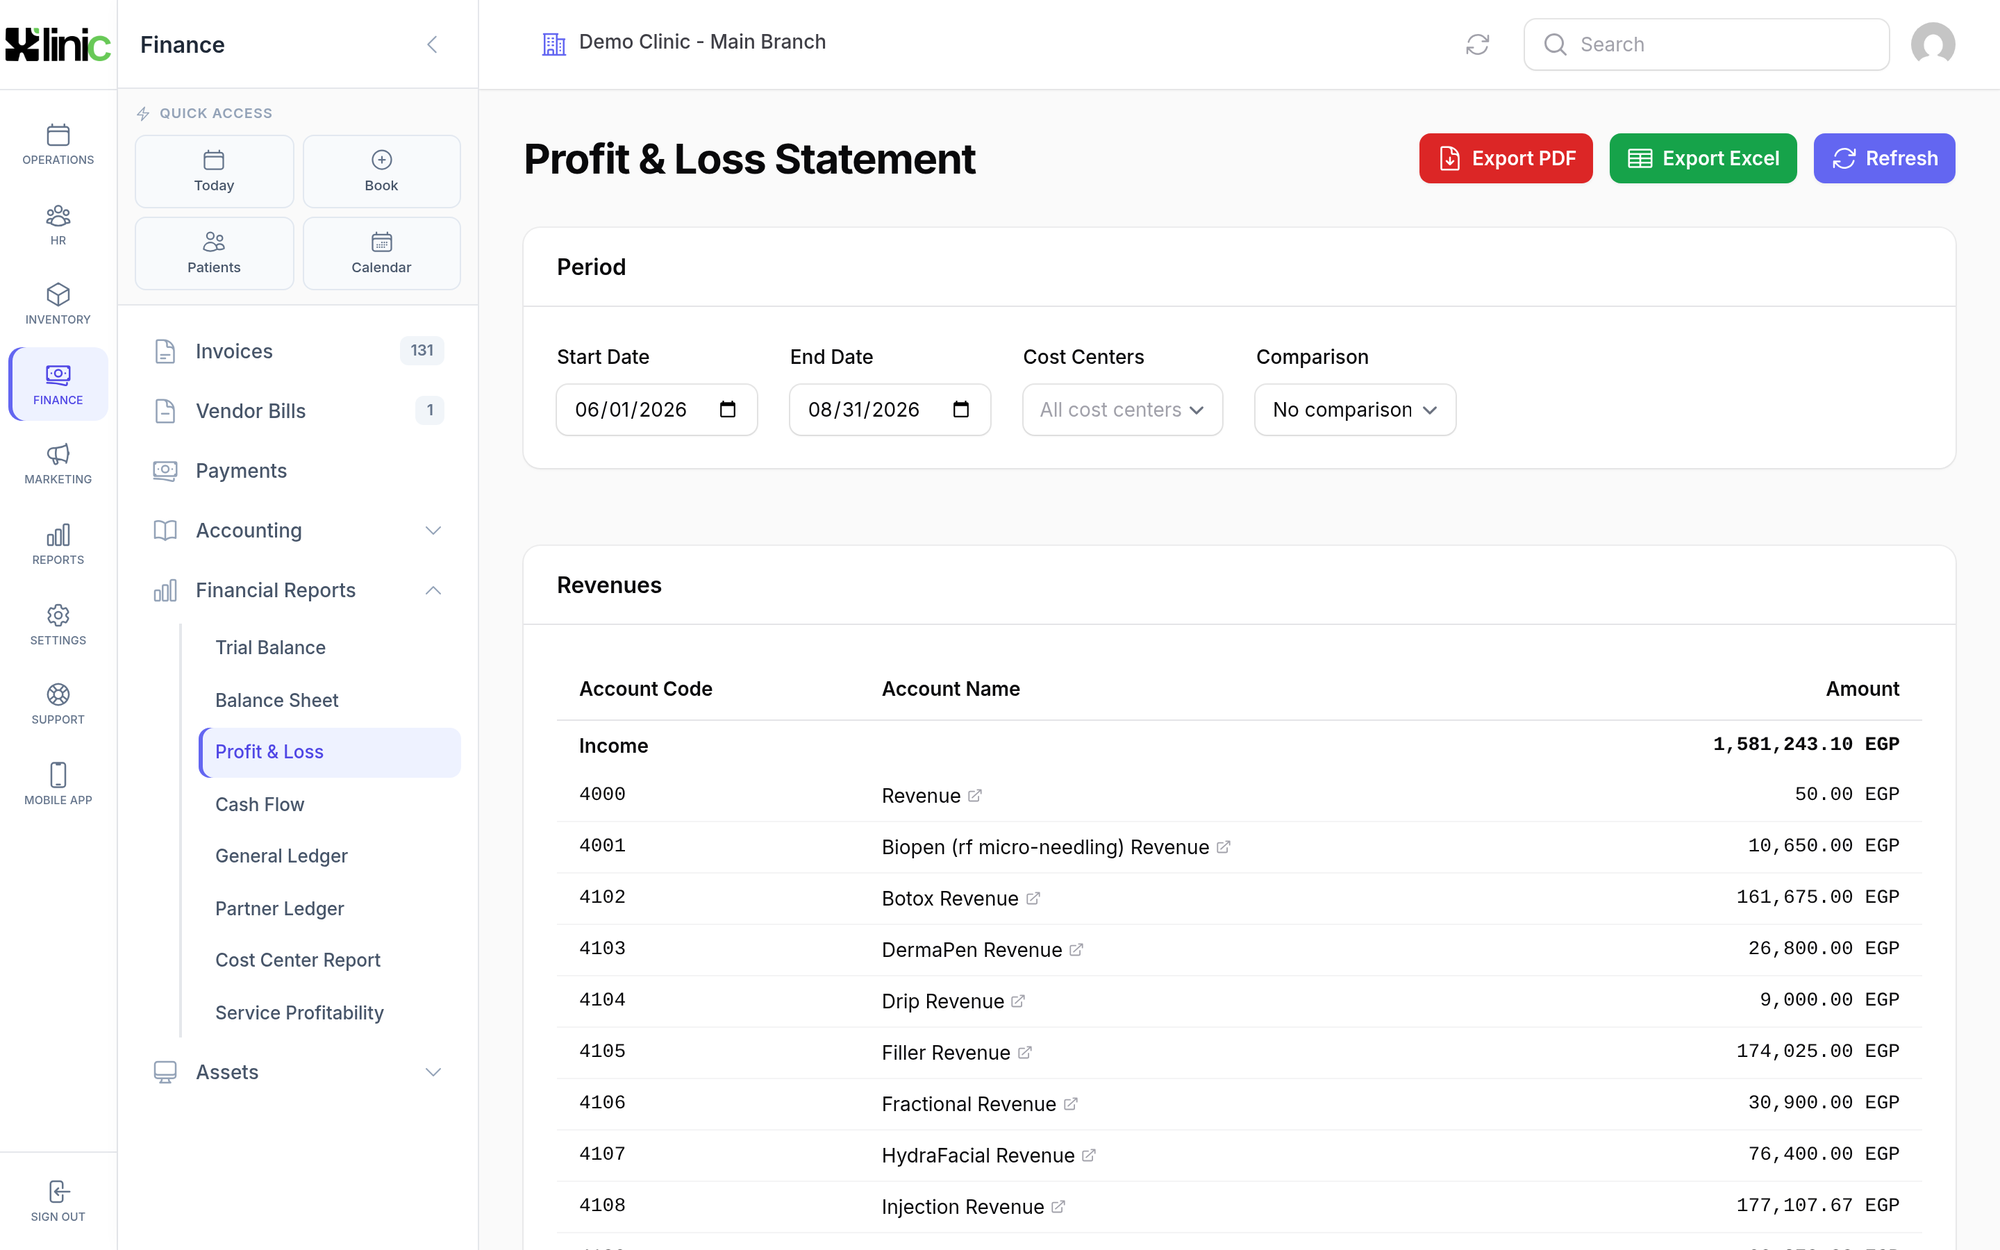Click the Calendar quick access button
This screenshot has width=2000, height=1250.
tap(381, 253)
